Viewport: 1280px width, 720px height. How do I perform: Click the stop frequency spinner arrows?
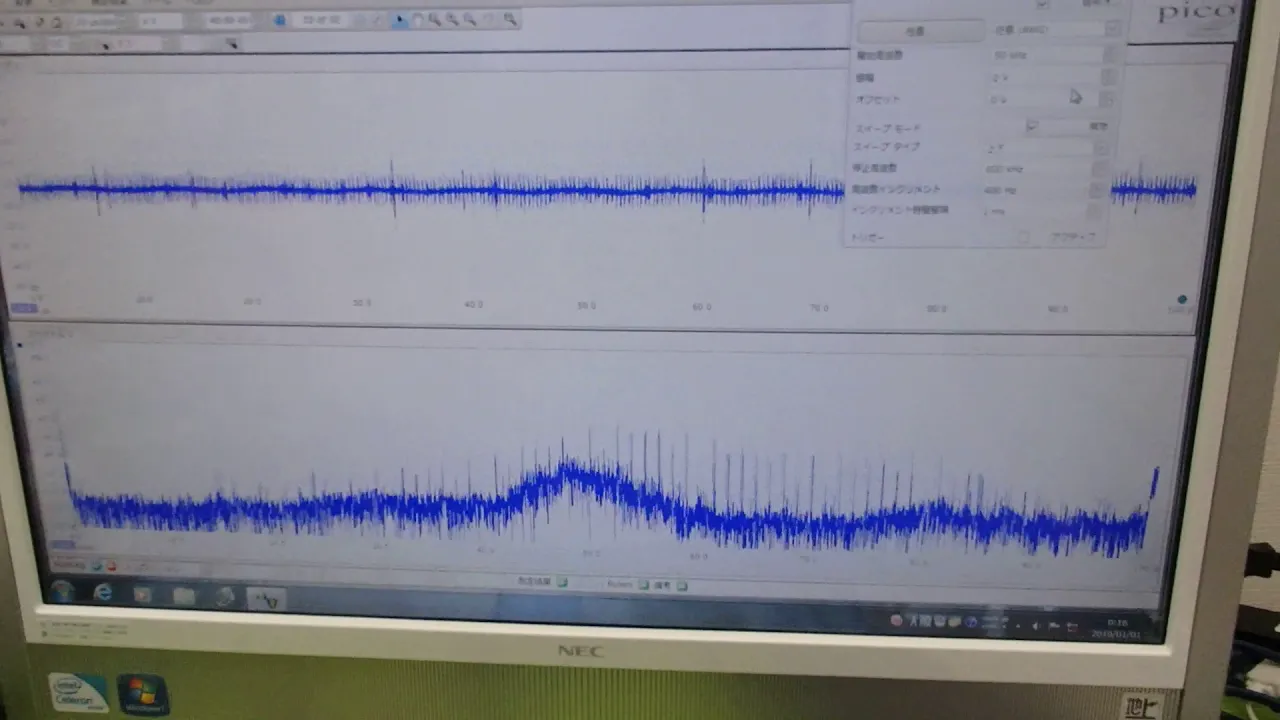[x=1102, y=168]
